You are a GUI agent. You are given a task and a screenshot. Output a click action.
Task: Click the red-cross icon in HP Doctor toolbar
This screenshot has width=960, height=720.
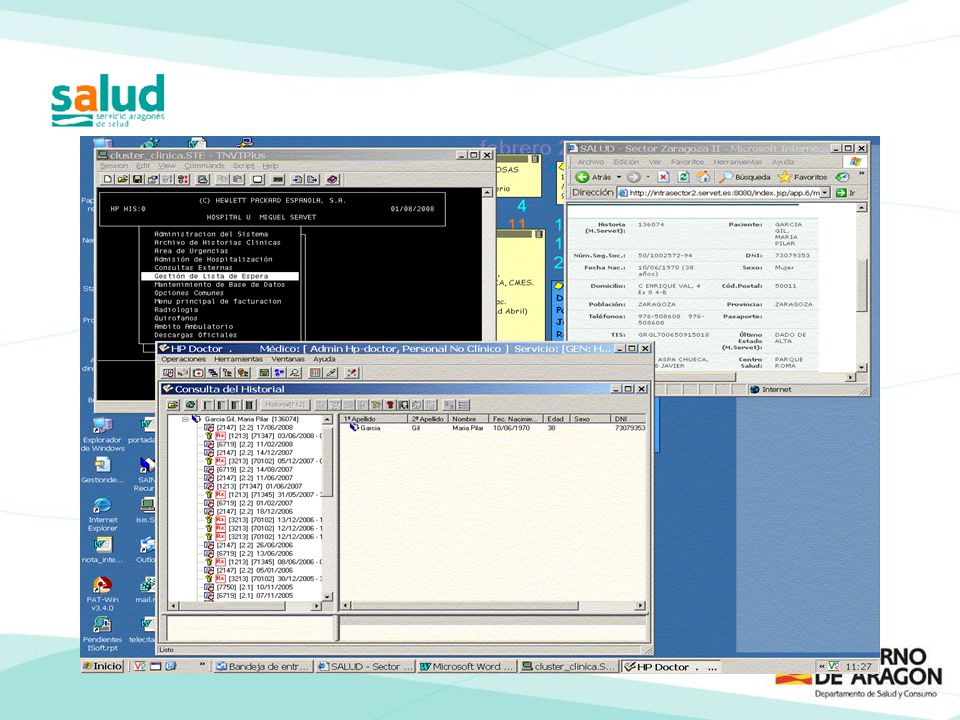tap(198, 372)
